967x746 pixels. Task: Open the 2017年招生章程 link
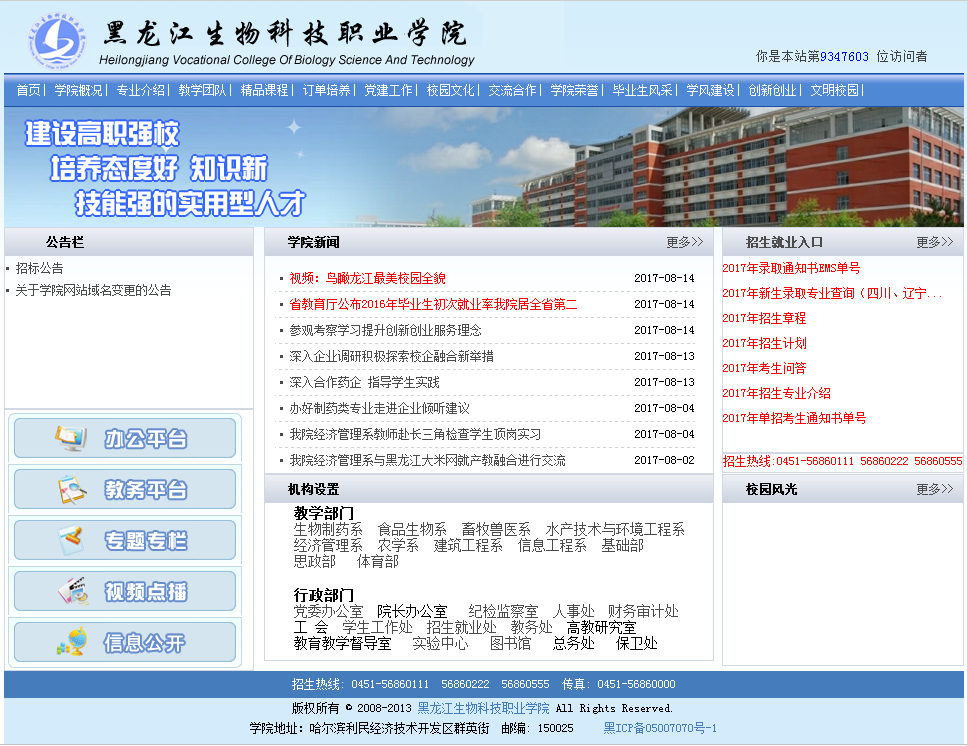click(x=764, y=318)
